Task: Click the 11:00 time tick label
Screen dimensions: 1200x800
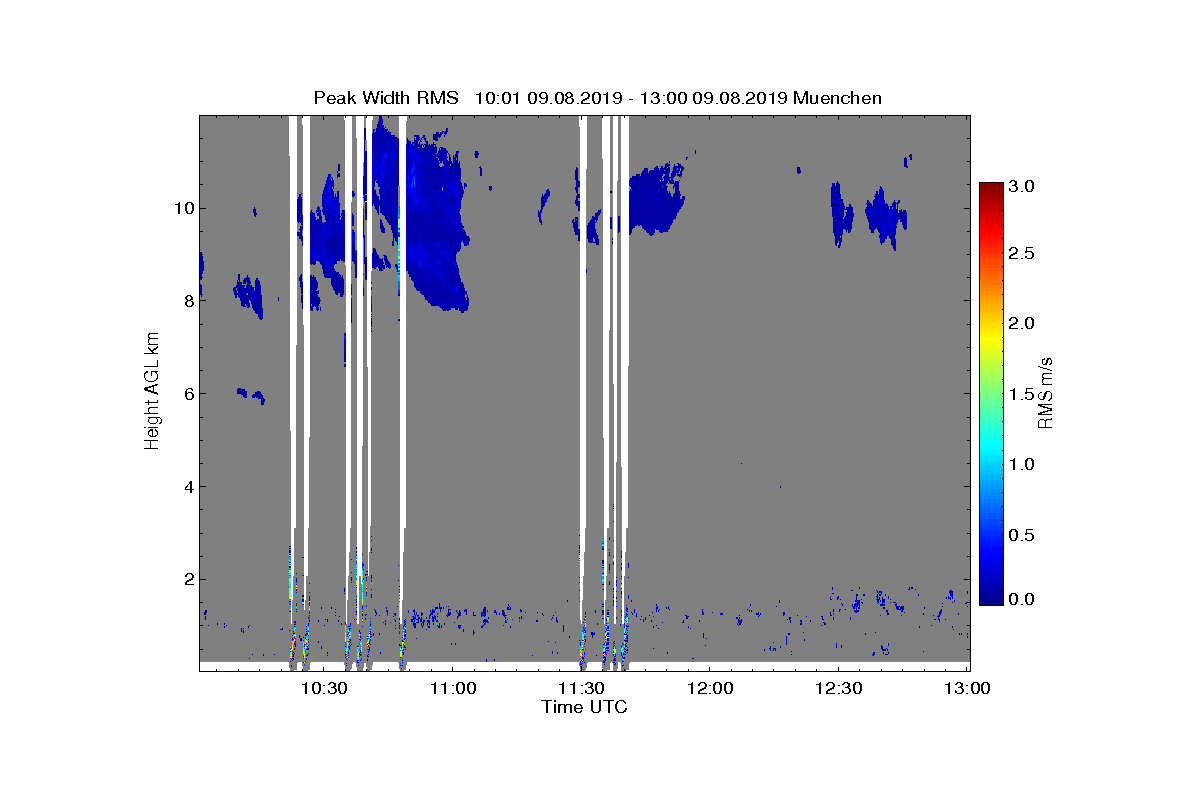Action: pyautogui.click(x=453, y=689)
